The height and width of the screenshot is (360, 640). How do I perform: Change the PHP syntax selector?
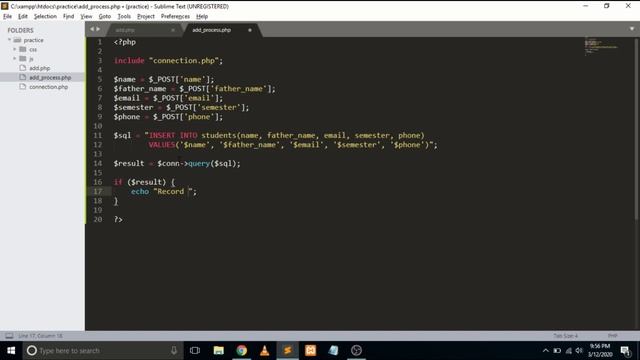[x=612, y=336]
